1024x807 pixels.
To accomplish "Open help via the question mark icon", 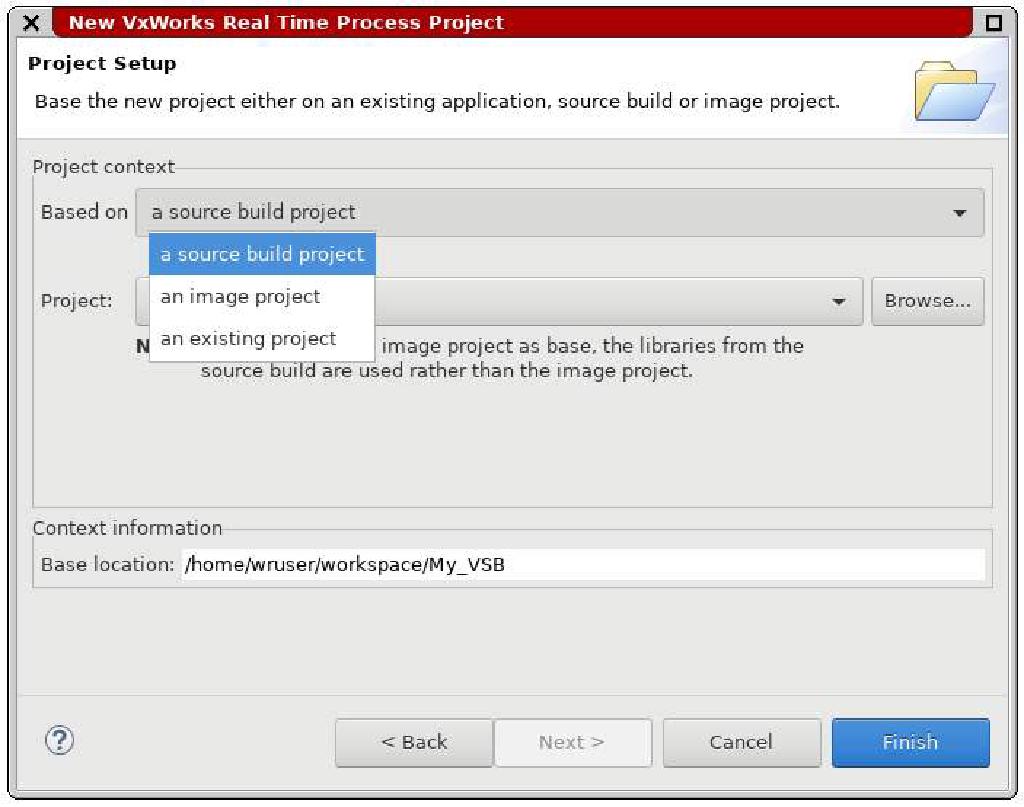I will pyautogui.click(x=60, y=742).
